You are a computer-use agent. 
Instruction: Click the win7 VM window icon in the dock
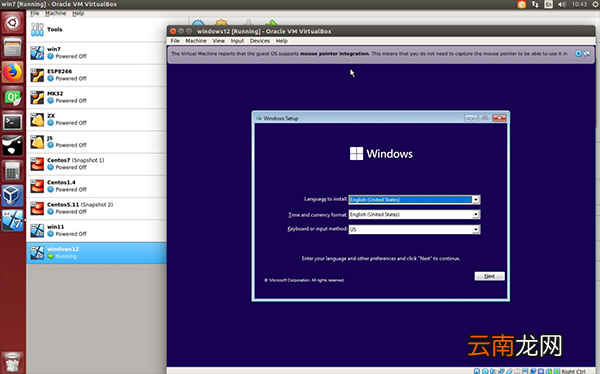point(12,220)
